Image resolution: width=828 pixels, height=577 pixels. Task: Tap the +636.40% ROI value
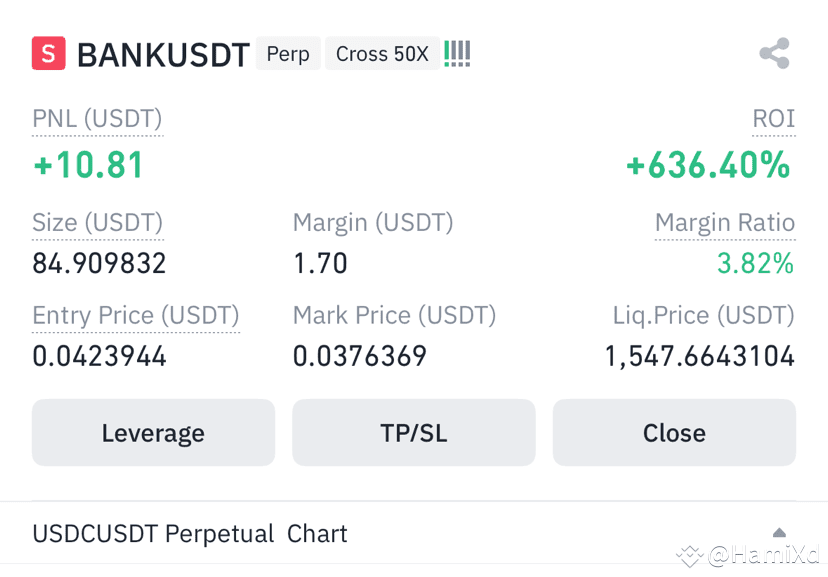coord(708,165)
